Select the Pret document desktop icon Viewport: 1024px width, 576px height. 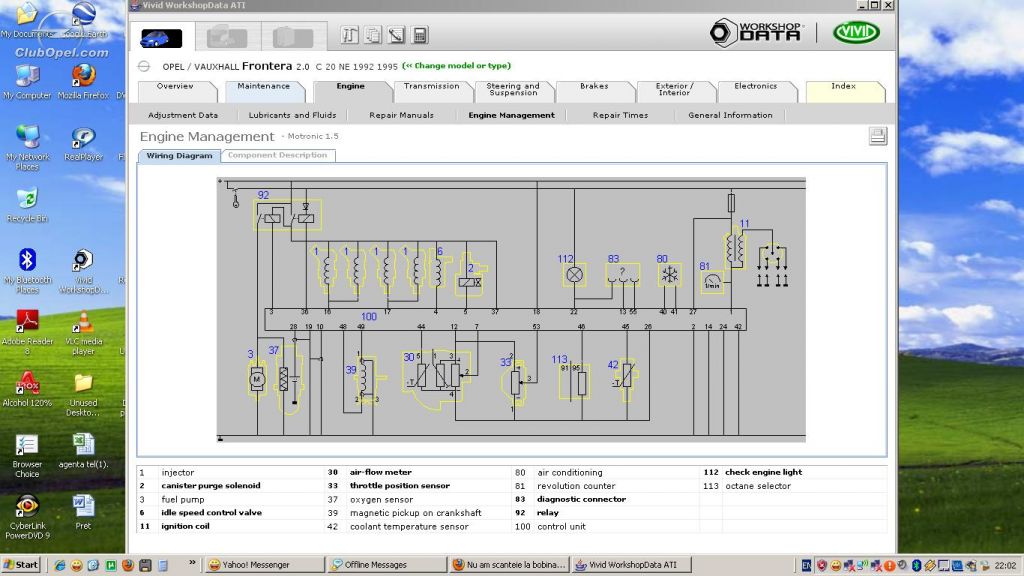point(83,513)
